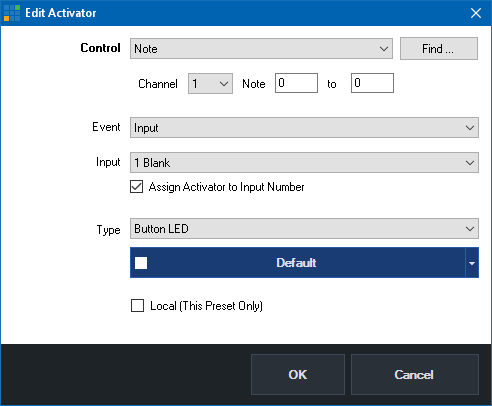492x406 pixels.
Task: Click the vMix app icon in title bar
Action: tap(12, 13)
